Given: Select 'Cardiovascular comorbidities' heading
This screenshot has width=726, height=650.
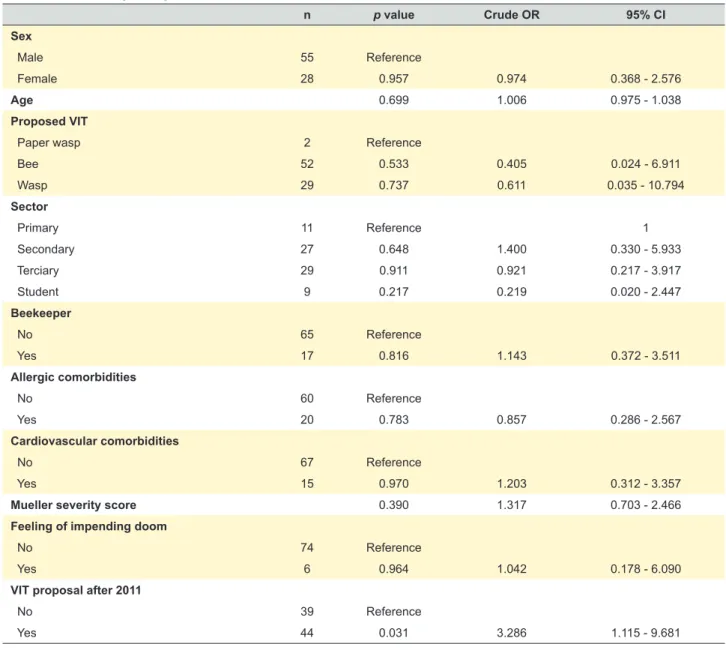Looking at the screenshot, I should [x=94, y=441].
